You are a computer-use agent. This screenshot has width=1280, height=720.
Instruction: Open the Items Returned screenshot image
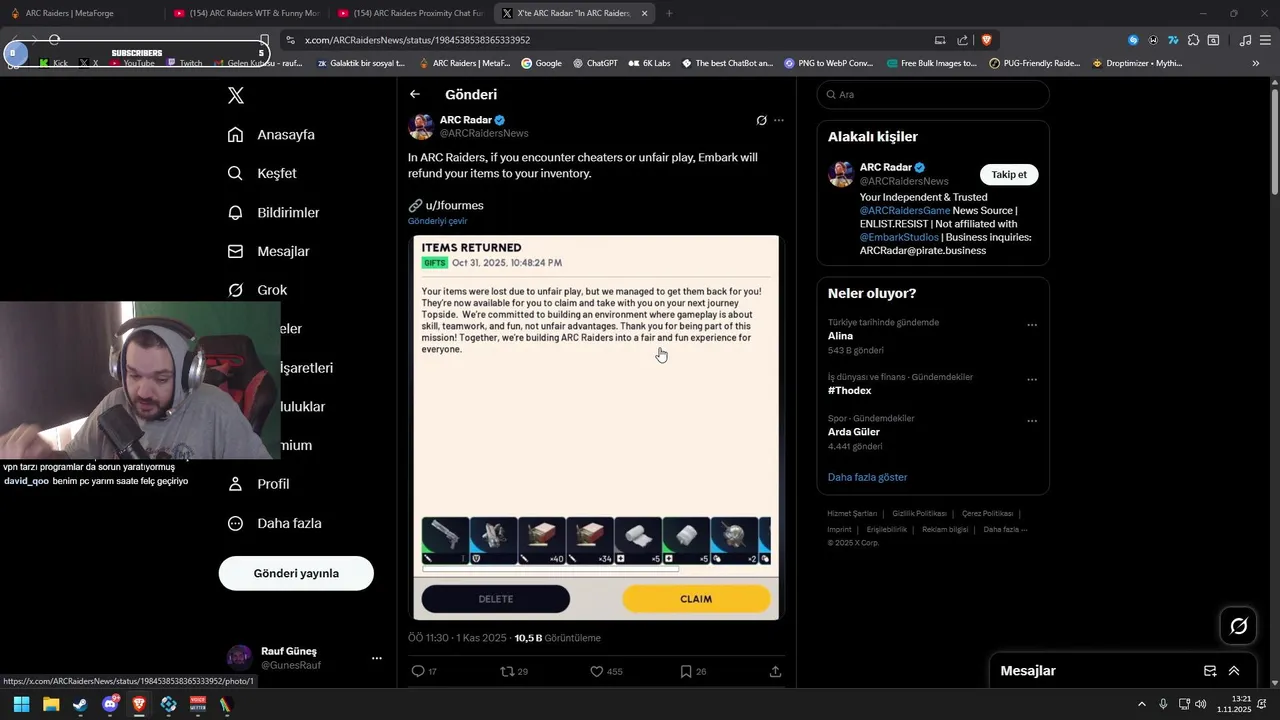pos(596,427)
